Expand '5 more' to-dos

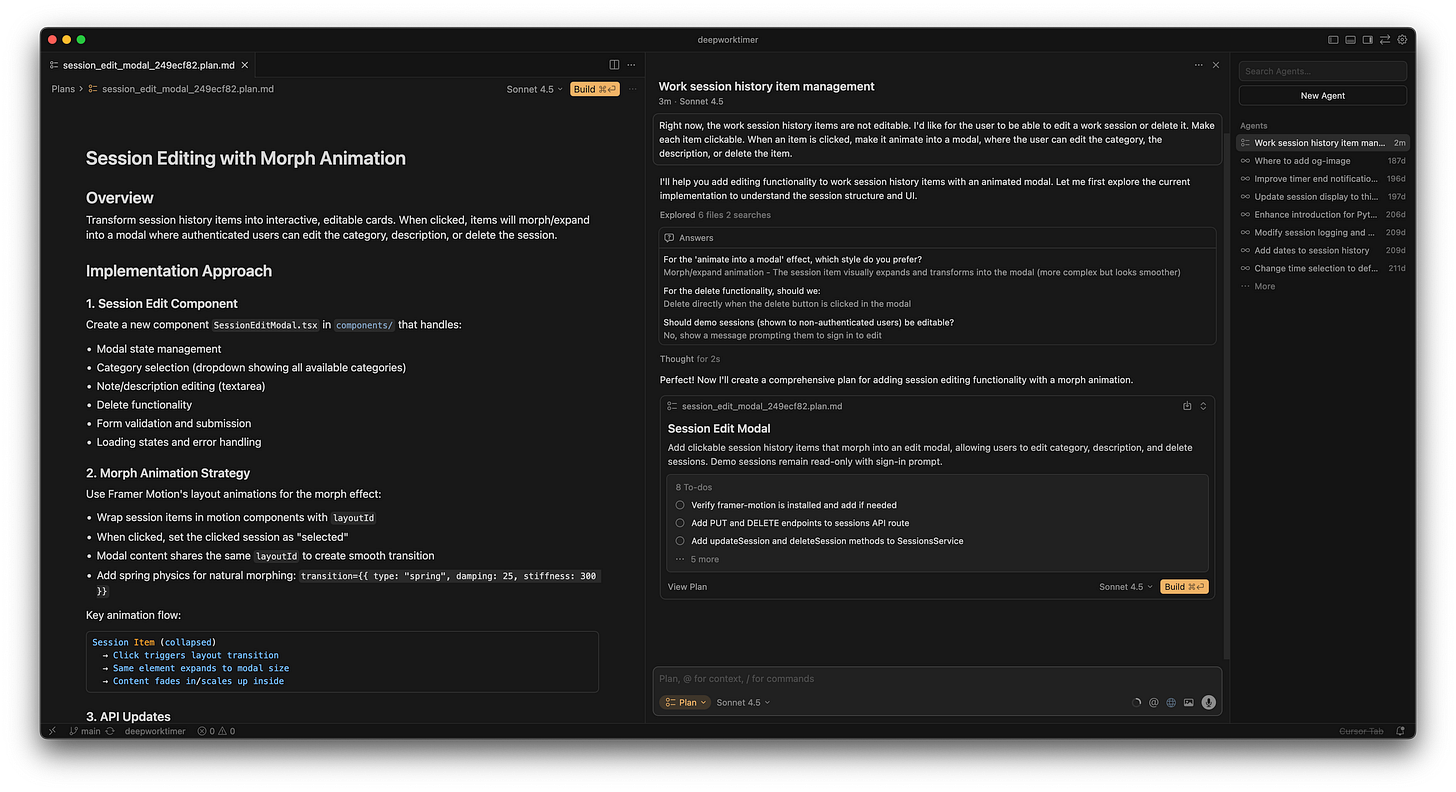pyautogui.click(x=697, y=559)
